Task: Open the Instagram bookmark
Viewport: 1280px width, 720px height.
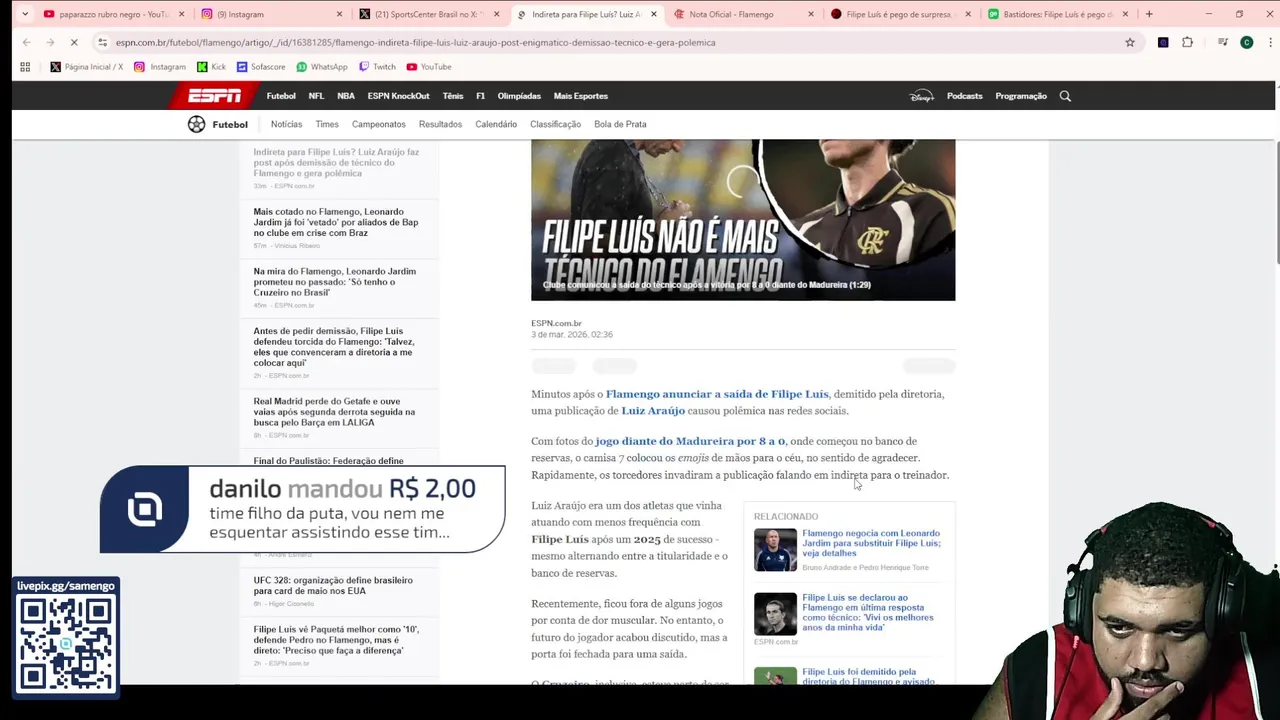Action: (160, 67)
